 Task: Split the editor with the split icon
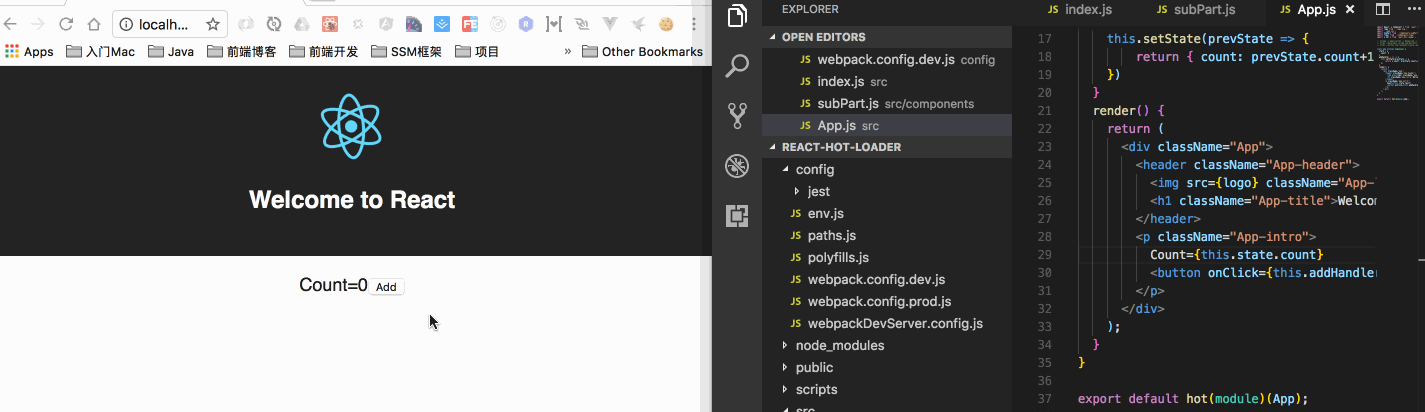coord(1382,9)
